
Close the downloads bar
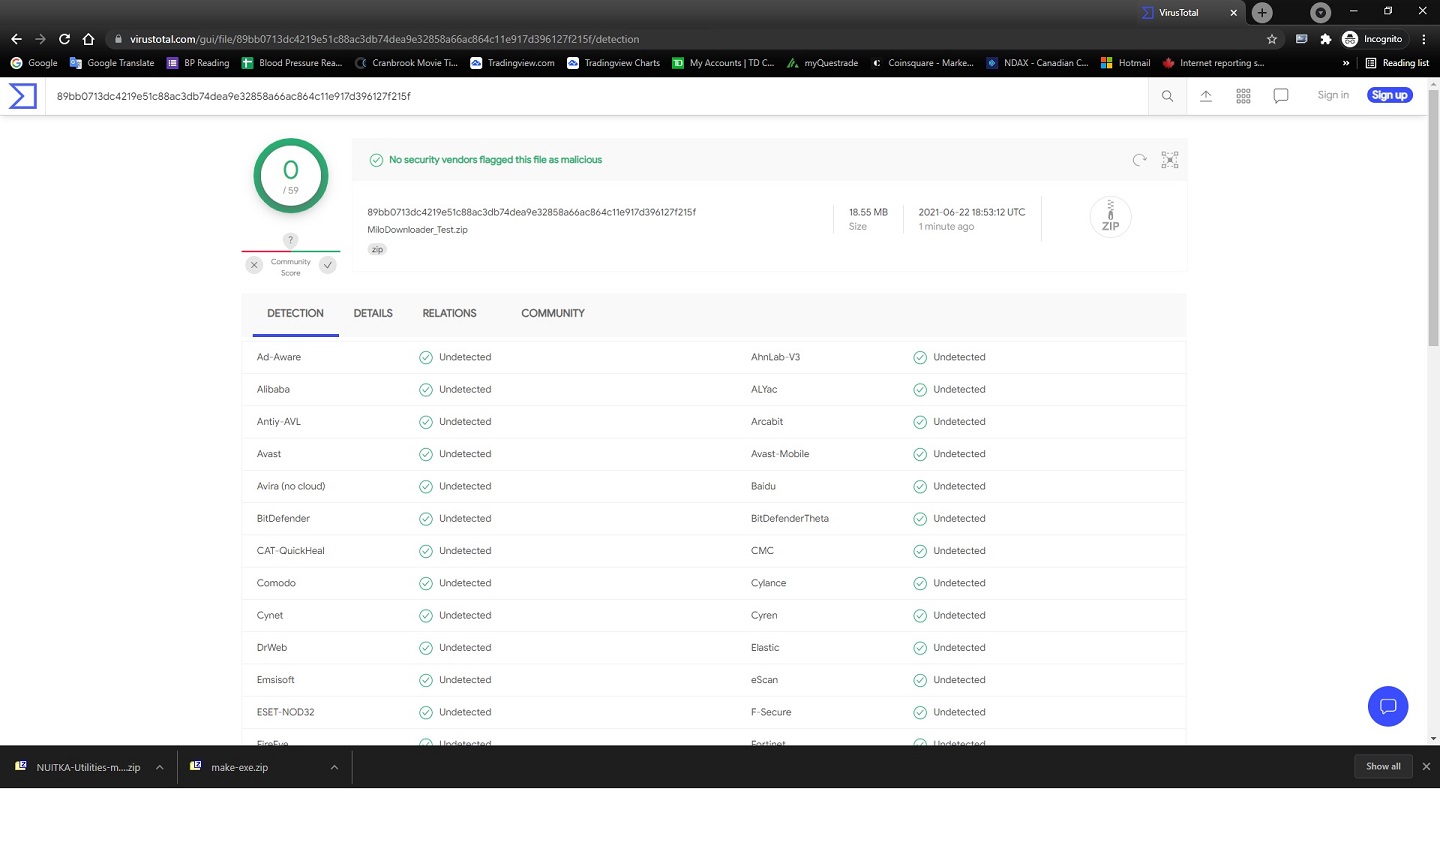point(1426,766)
